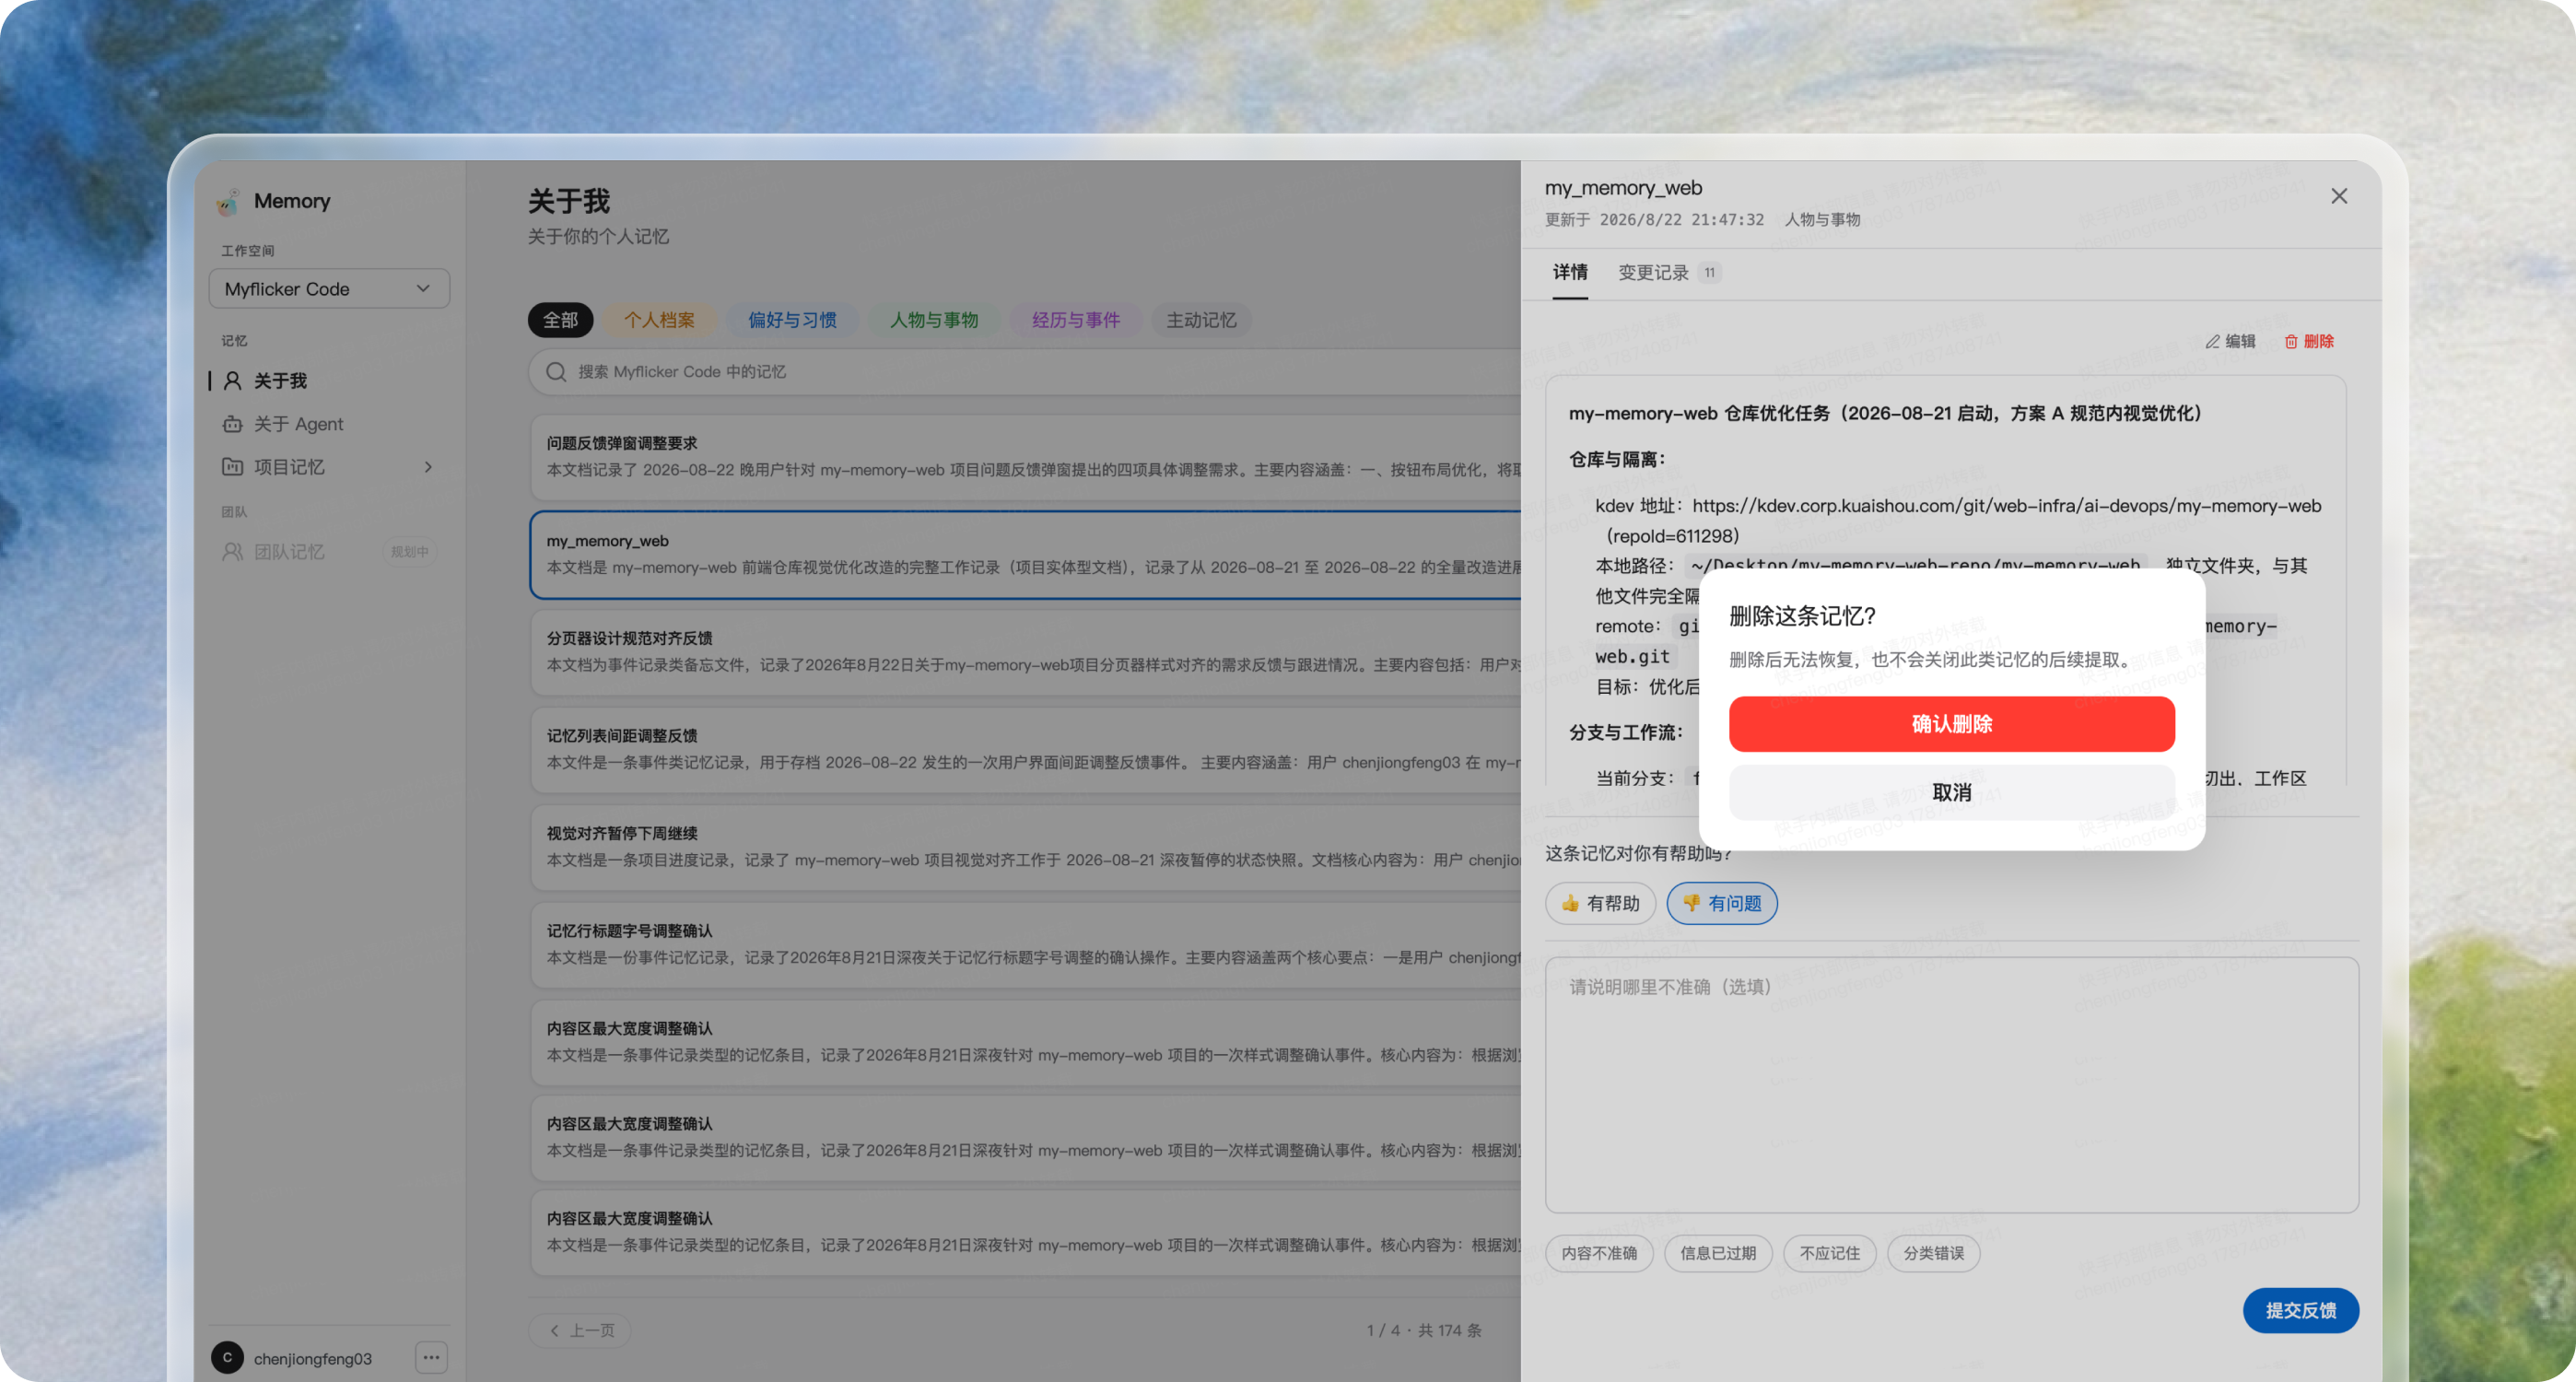Viewport: 2576px width, 1382px height.
Task: Click the 关于 Agent robot icon
Action: [232, 424]
